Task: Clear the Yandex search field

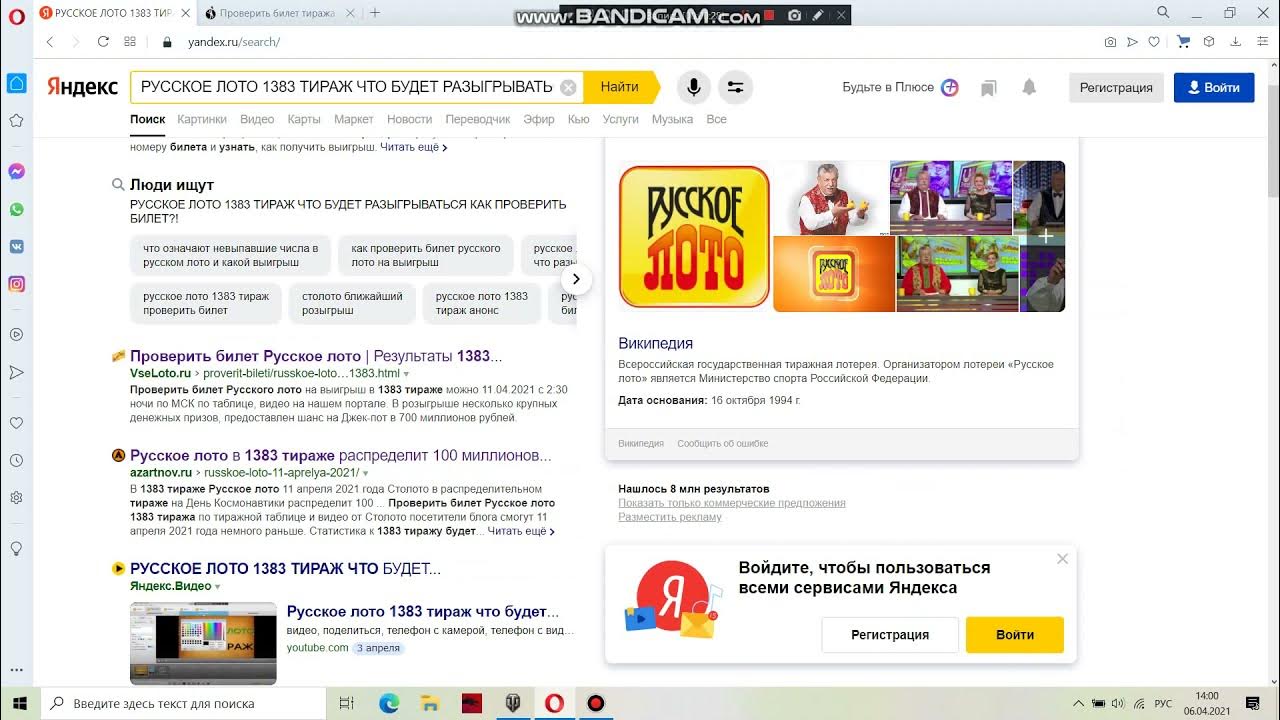Action: point(568,87)
